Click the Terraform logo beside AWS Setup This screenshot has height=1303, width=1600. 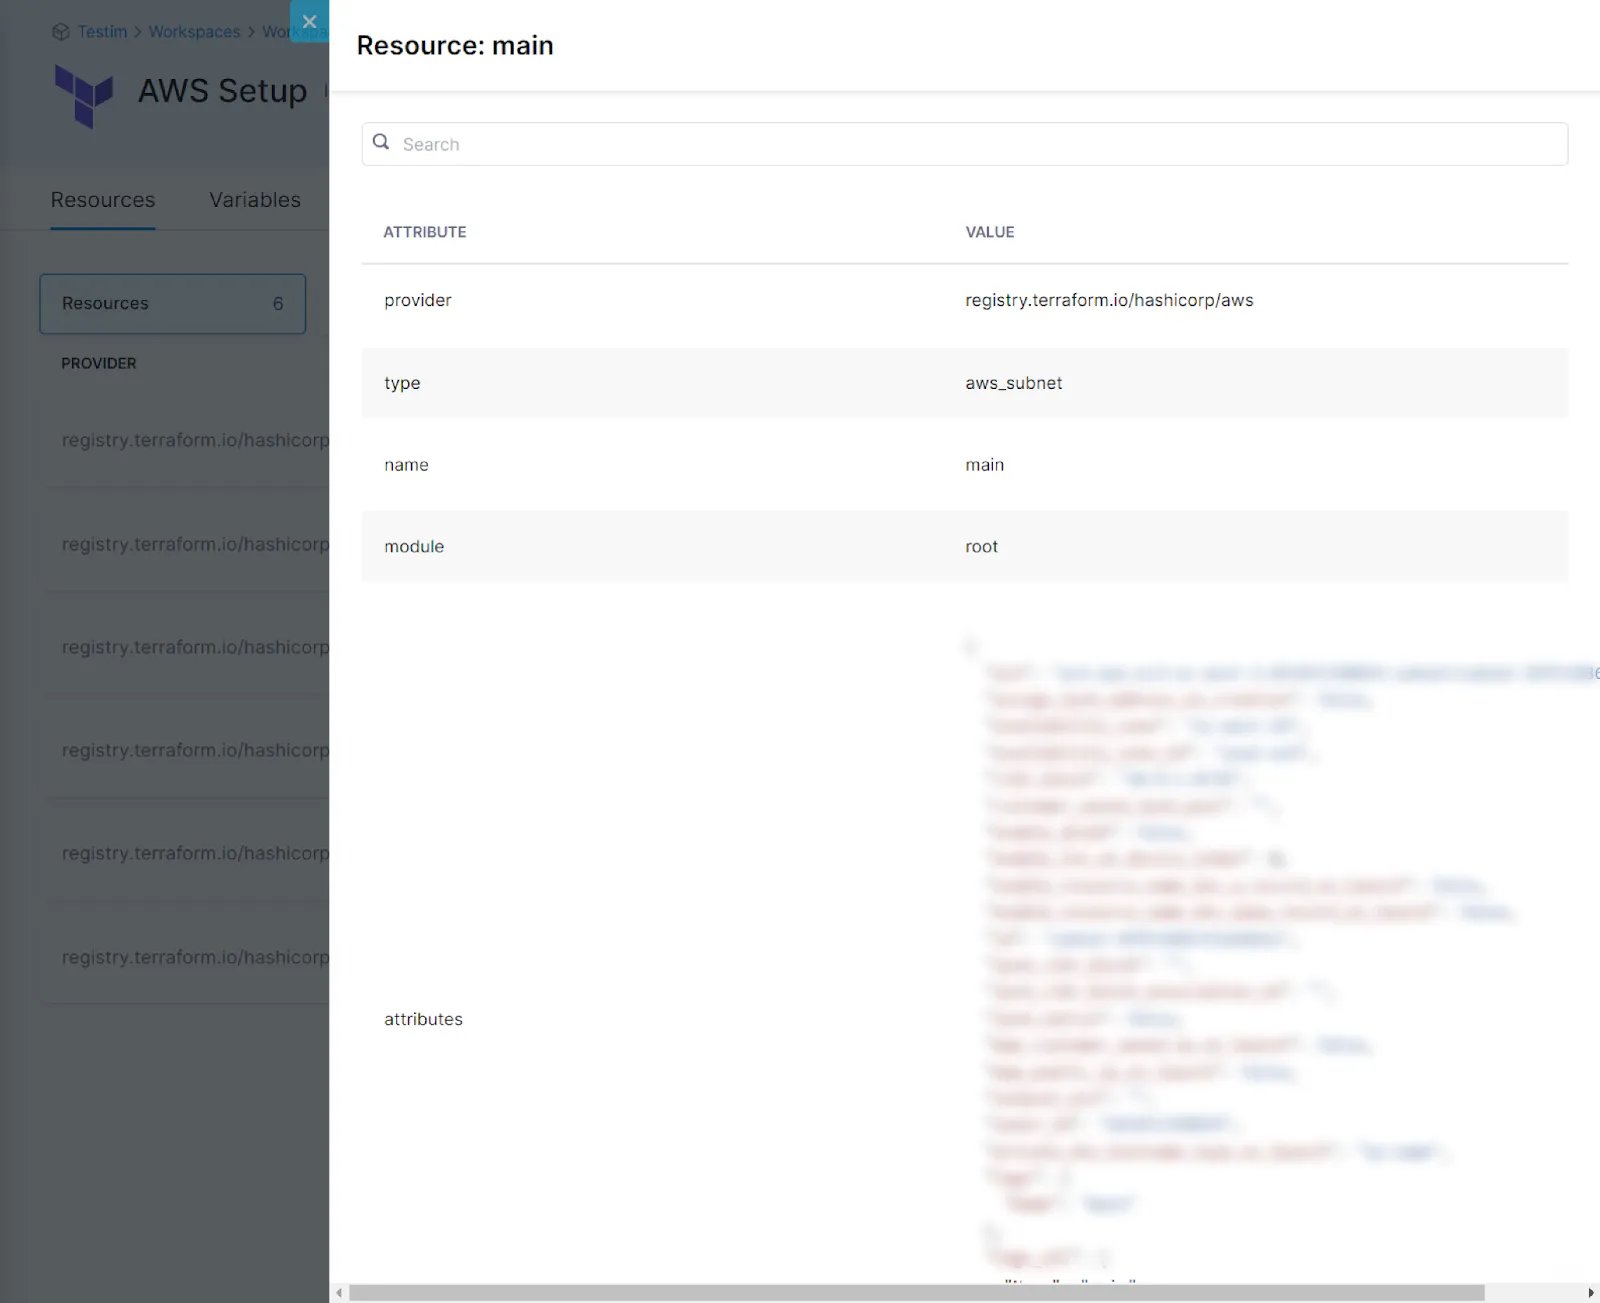click(86, 96)
